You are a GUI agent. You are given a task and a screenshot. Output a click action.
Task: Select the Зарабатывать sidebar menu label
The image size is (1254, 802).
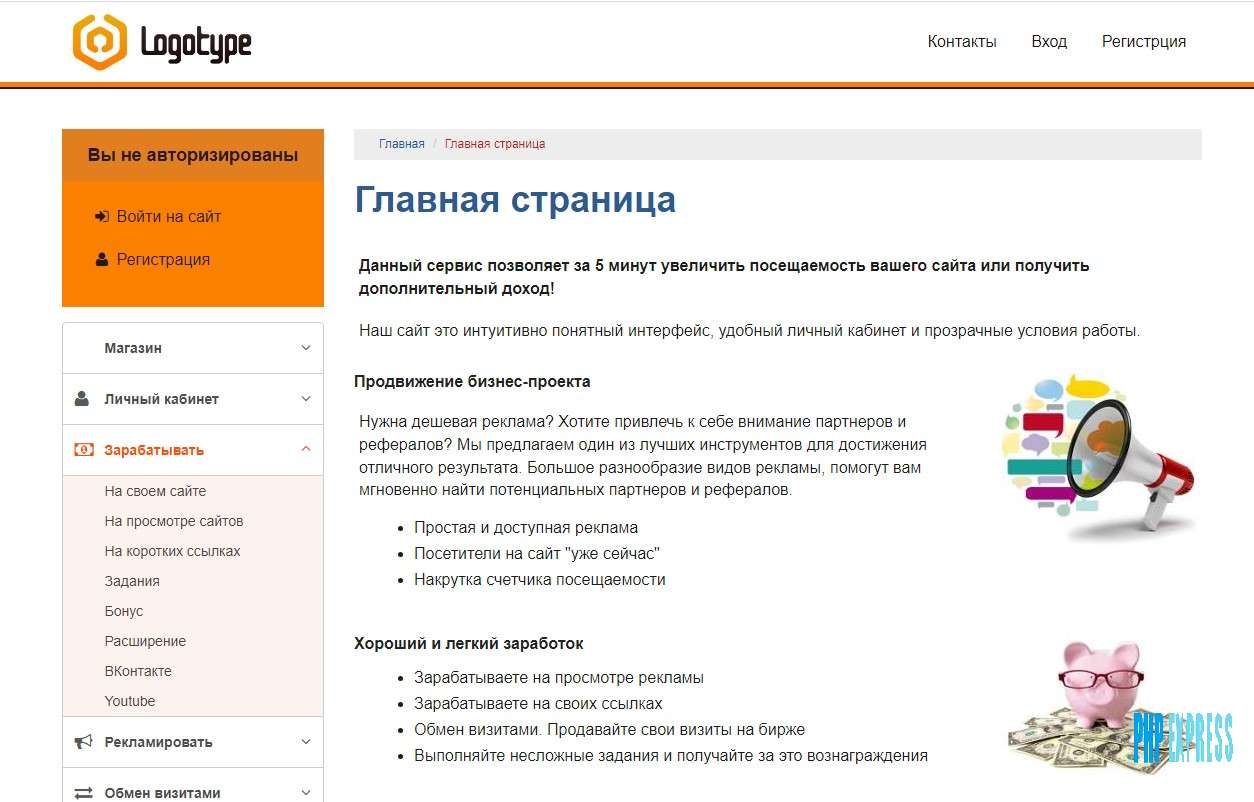[154, 450]
